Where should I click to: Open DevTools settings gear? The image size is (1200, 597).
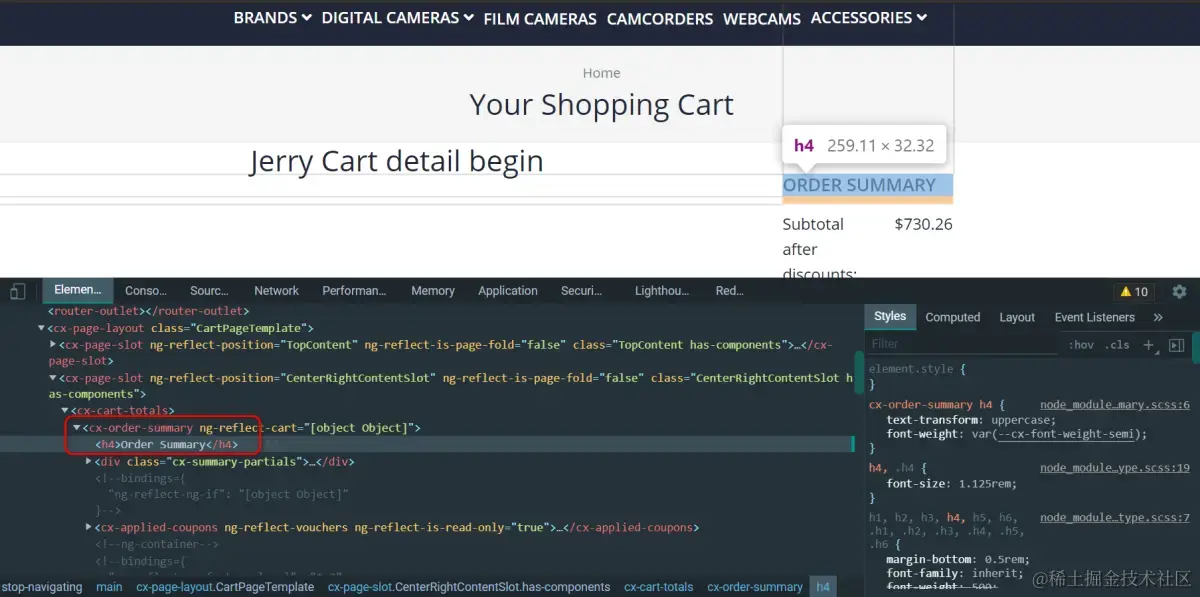click(1179, 291)
